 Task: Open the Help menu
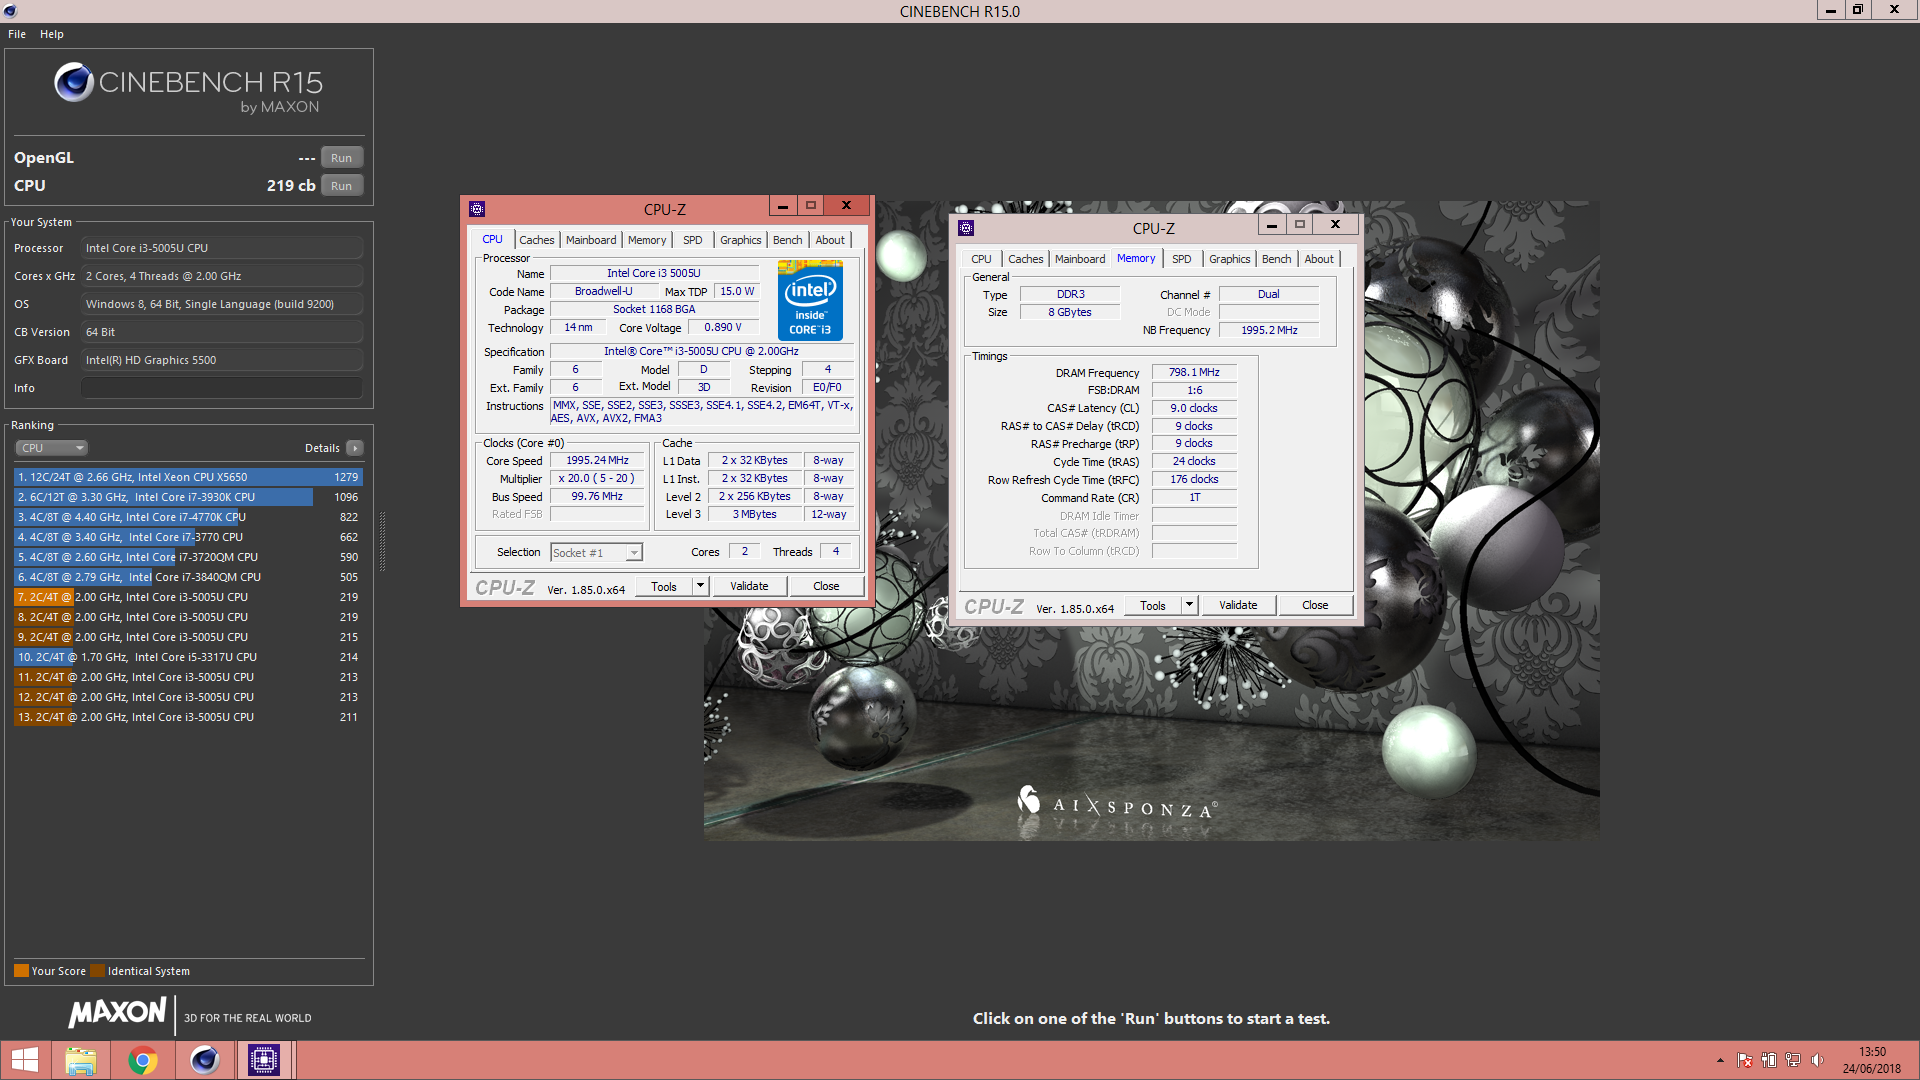click(52, 34)
